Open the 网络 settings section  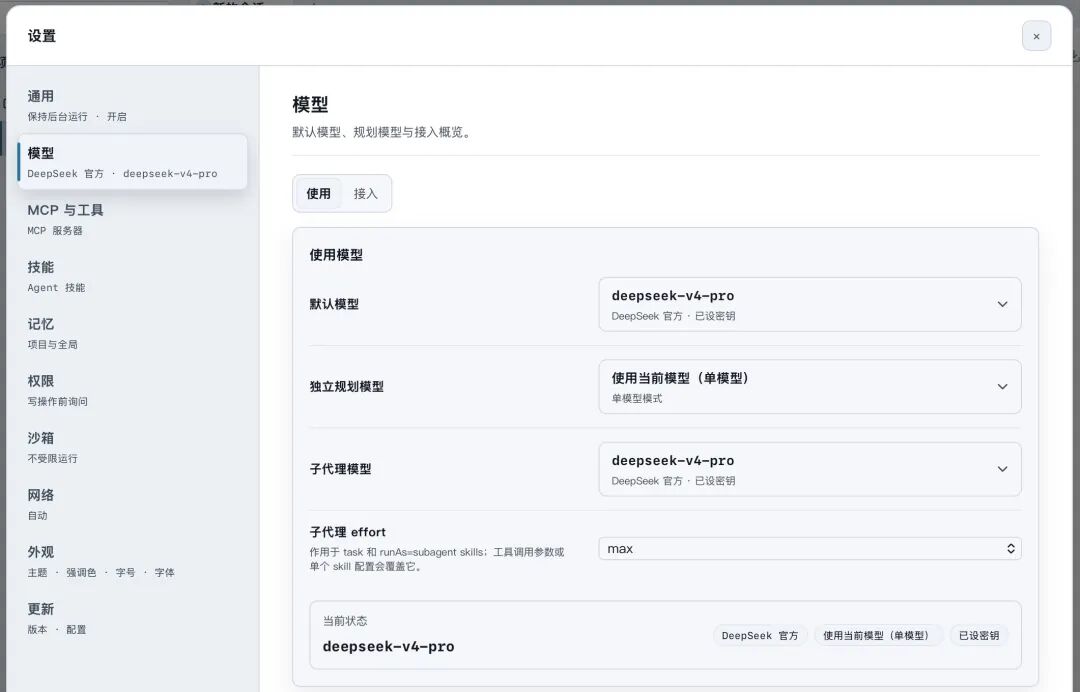click(132, 505)
